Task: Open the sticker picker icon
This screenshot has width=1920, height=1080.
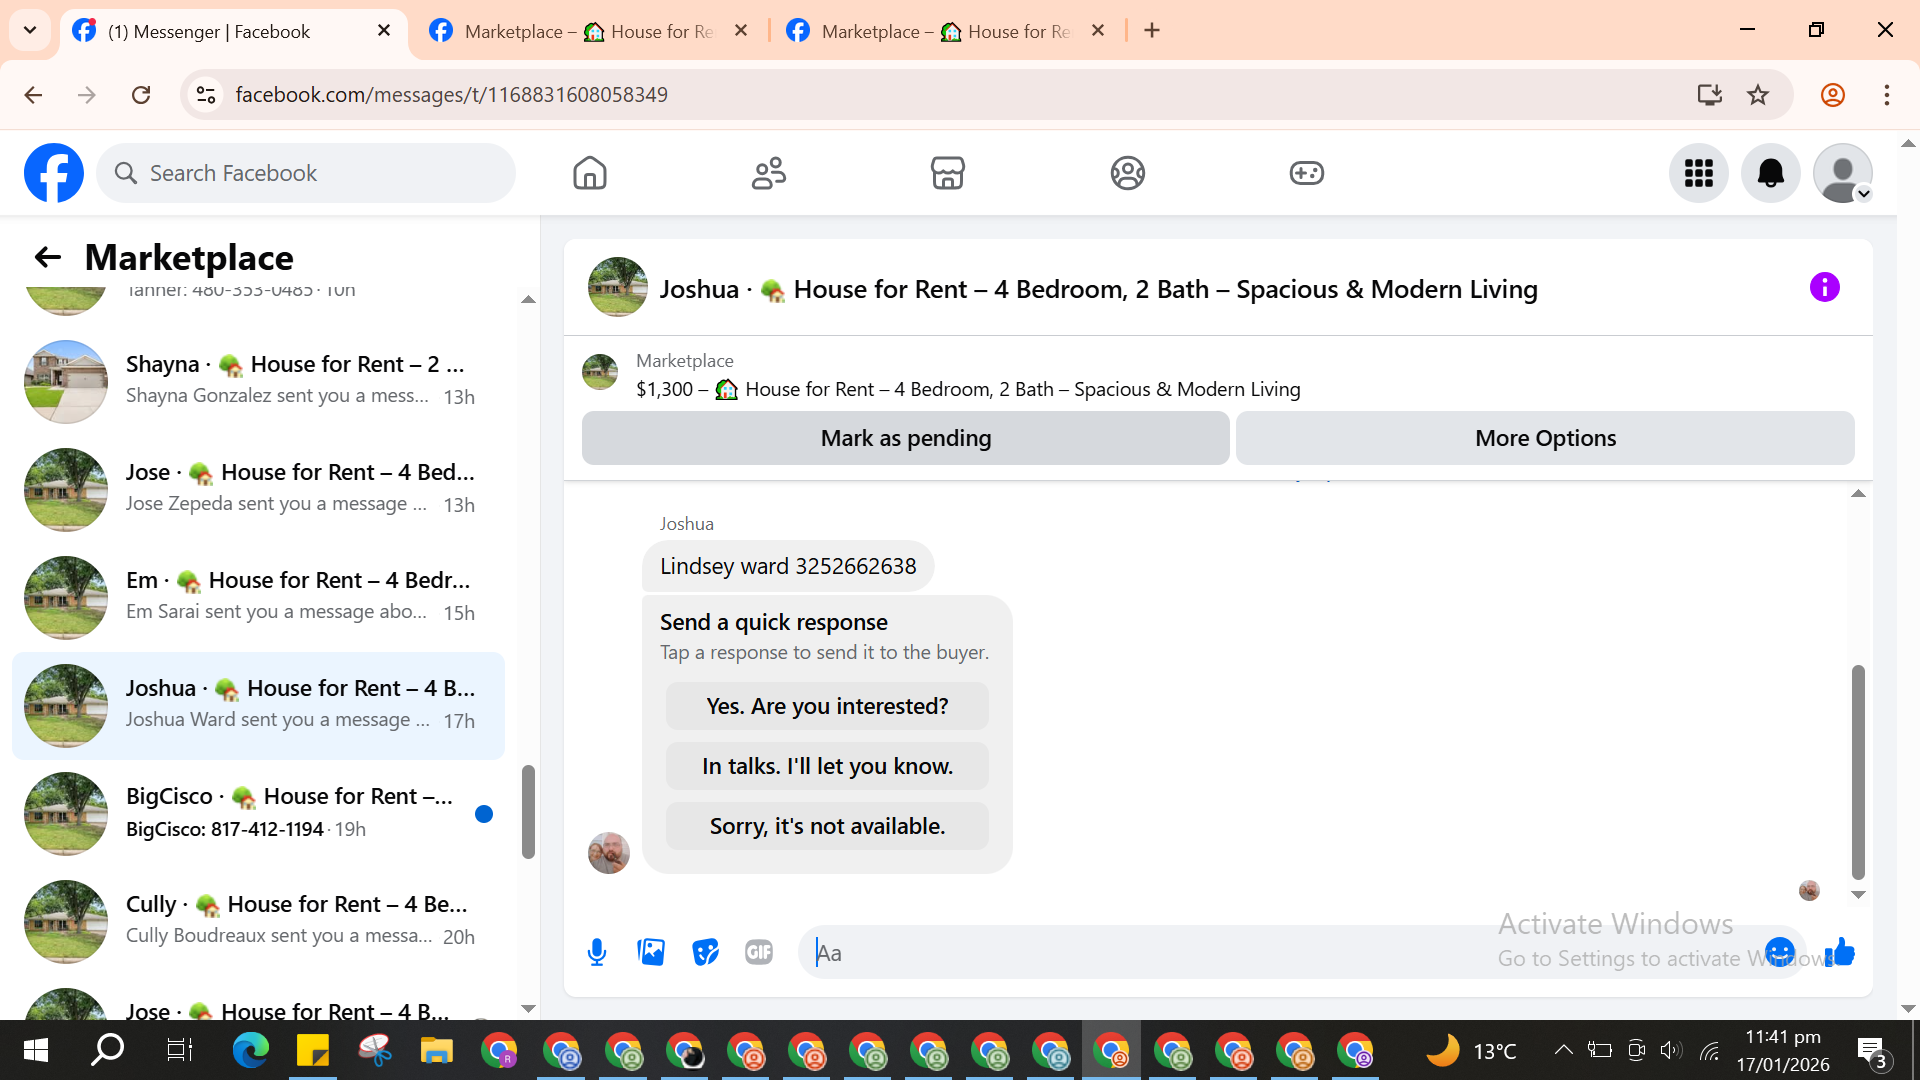Action: pyautogui.click(x=705, y=952)
